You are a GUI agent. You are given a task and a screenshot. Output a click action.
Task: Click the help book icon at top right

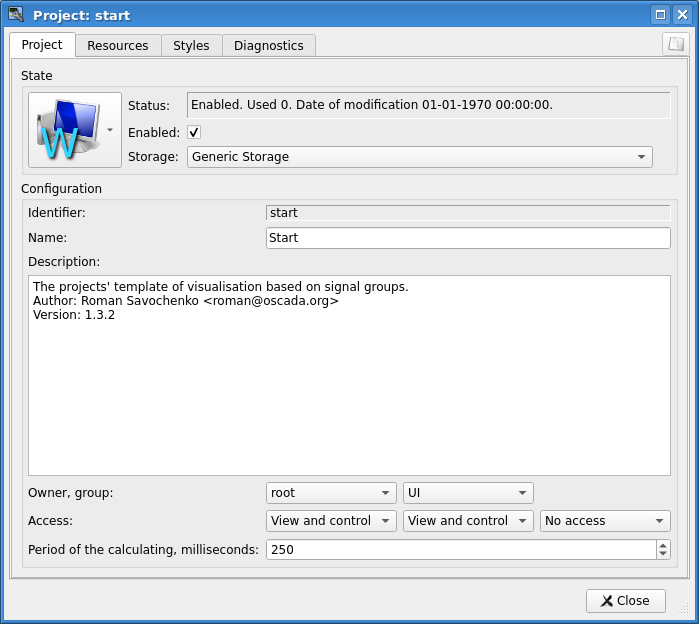676,44
